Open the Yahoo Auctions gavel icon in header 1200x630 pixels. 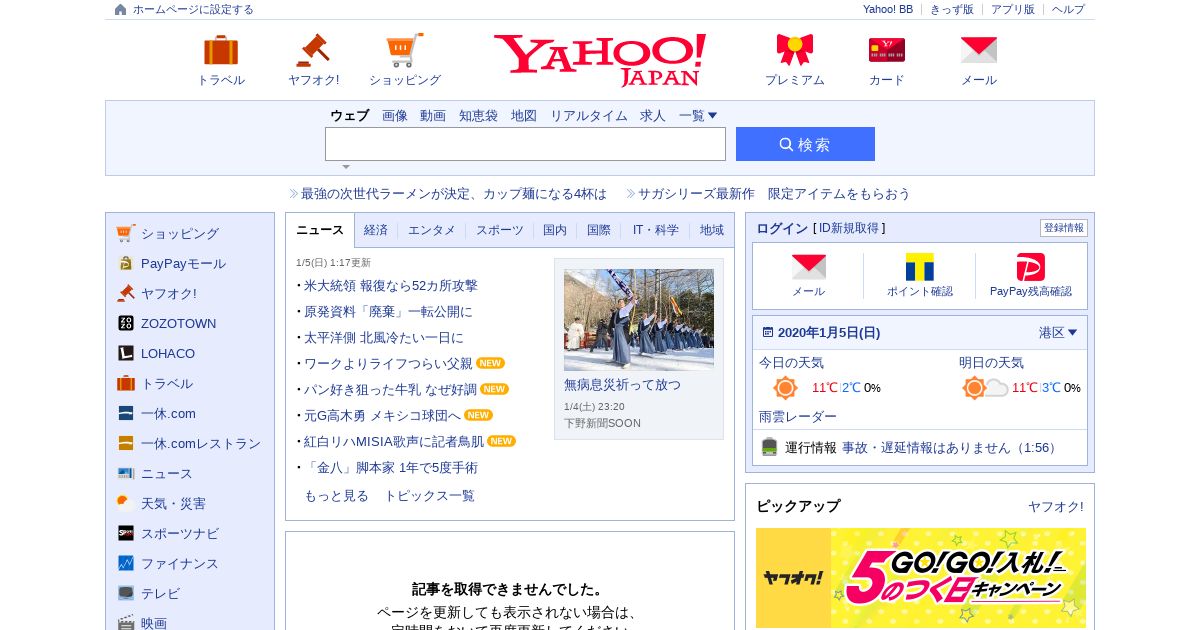tap(313, 50)
